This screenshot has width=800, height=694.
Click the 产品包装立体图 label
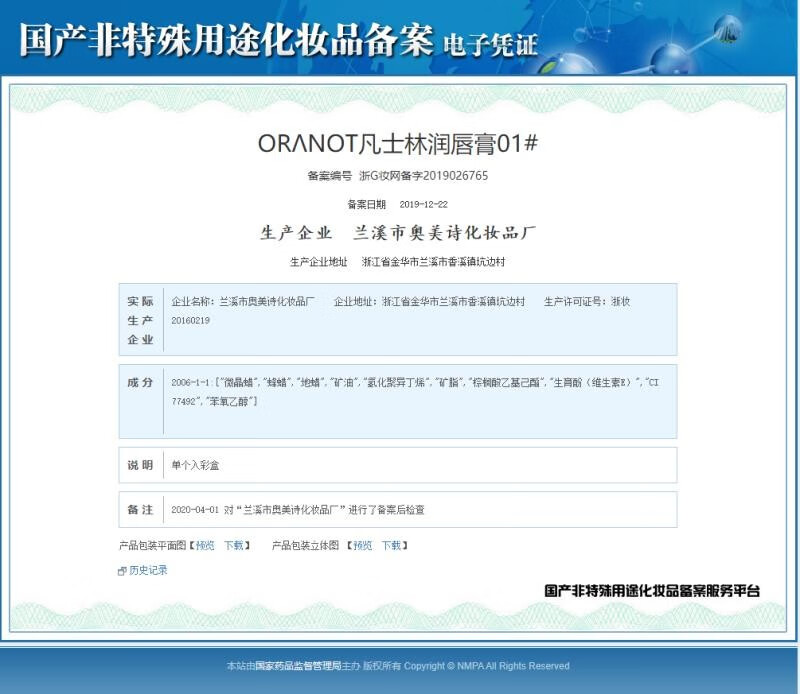pos(305,546)
